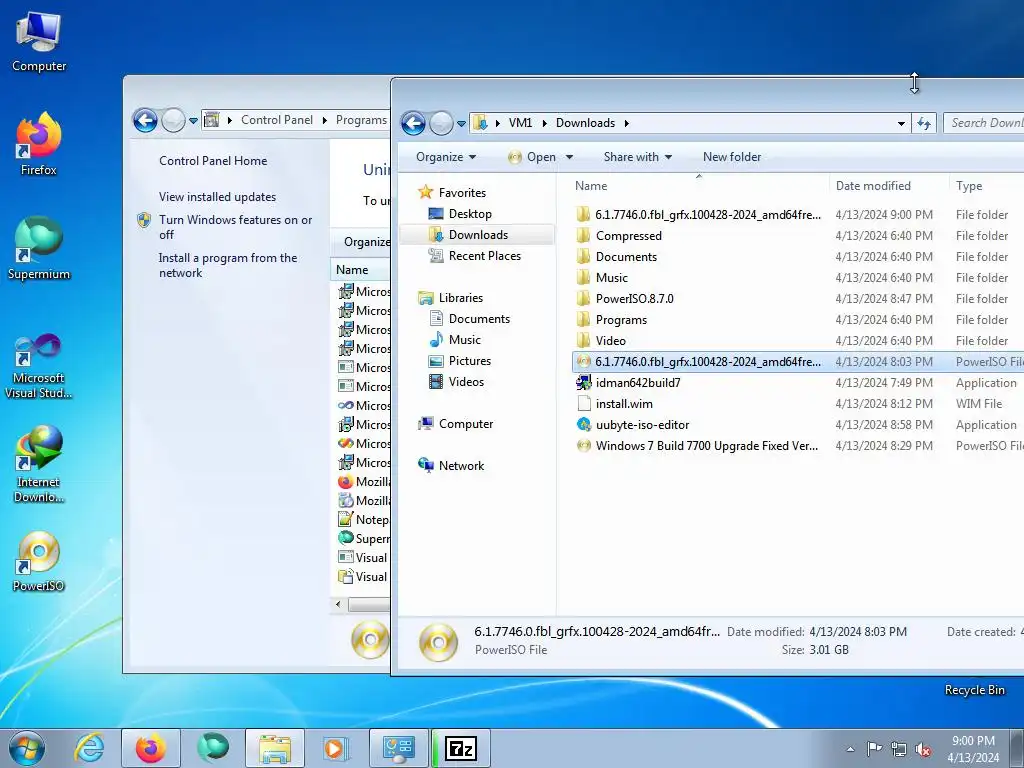
Task: Open the network tray icon
Action: click(899, 749)
